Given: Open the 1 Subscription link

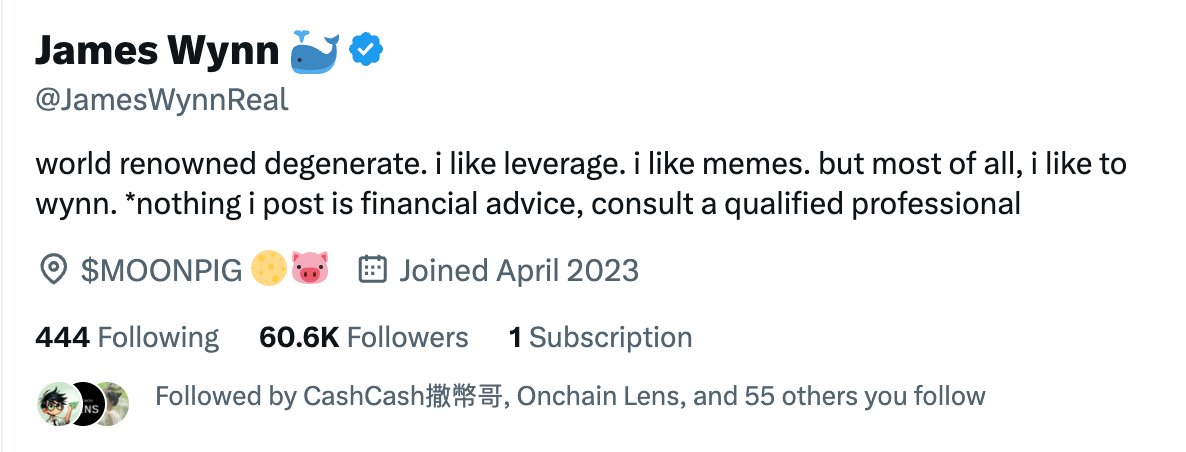Looking at the screenshot, I should tap(600, 338).
